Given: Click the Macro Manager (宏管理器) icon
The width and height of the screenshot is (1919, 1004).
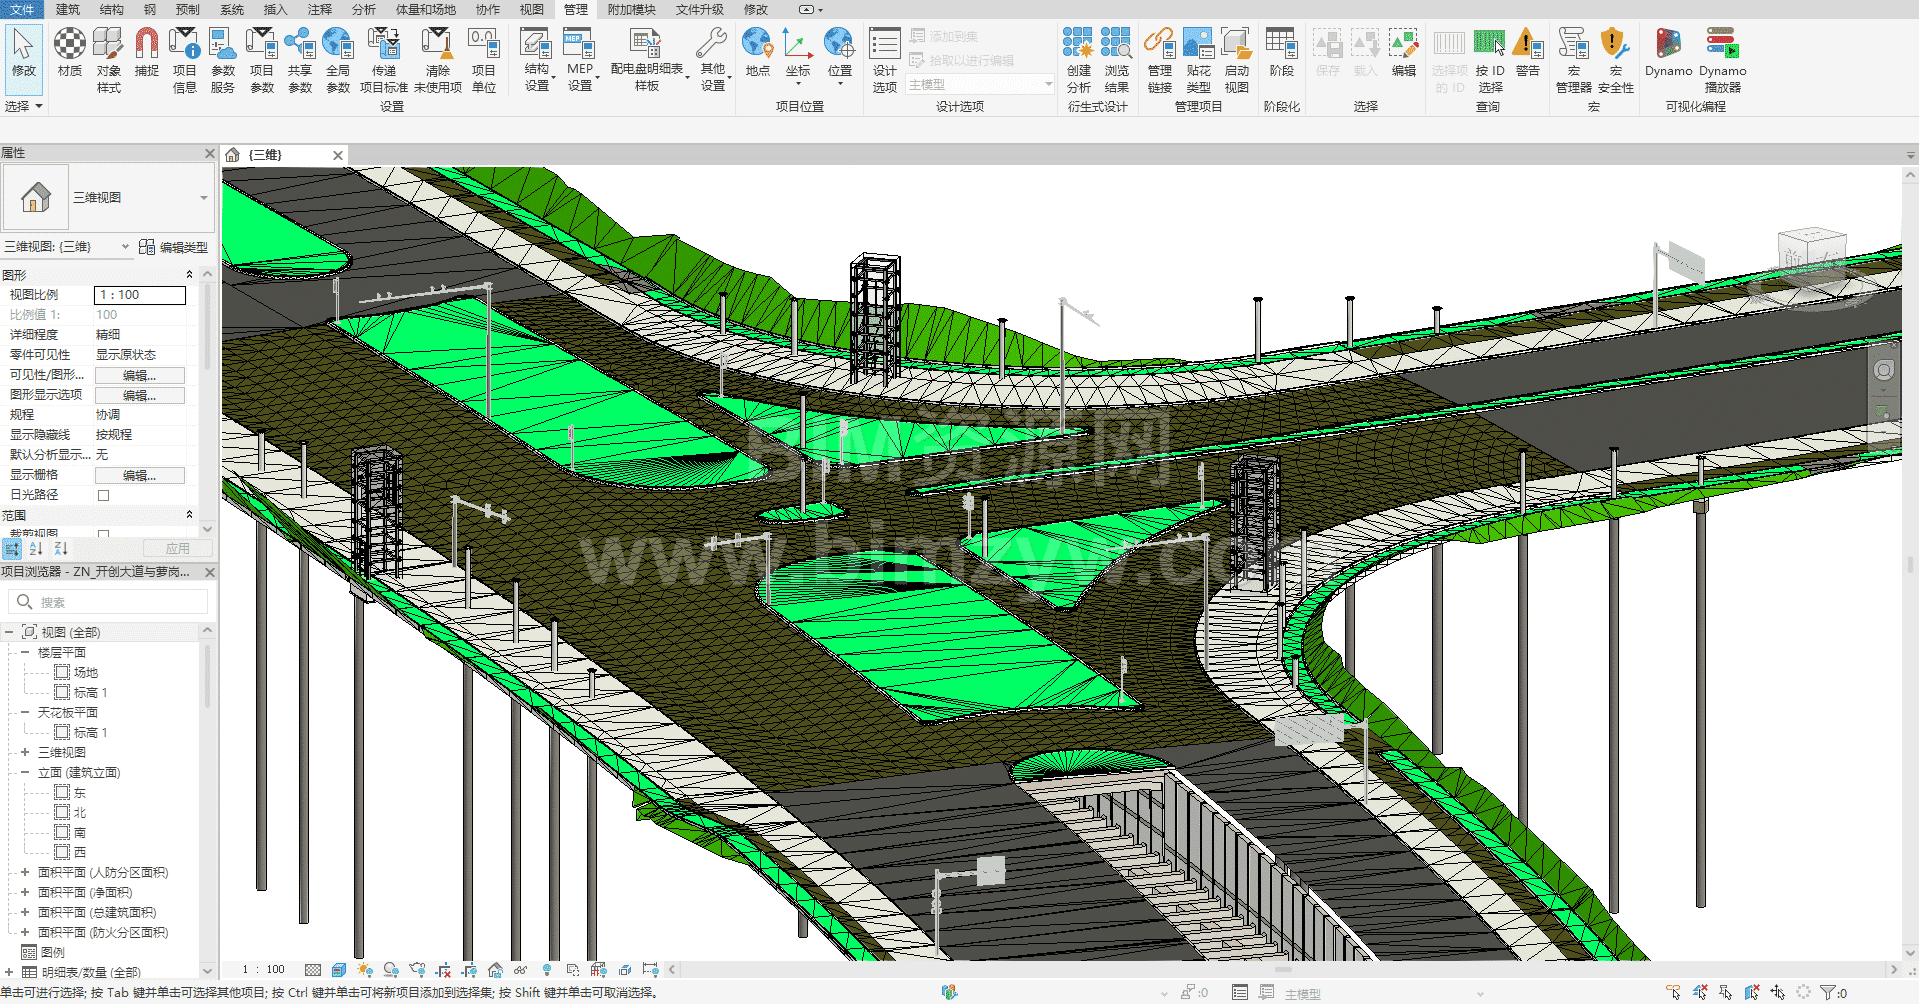Looking at the screenshot, I should coord(1573,60).
